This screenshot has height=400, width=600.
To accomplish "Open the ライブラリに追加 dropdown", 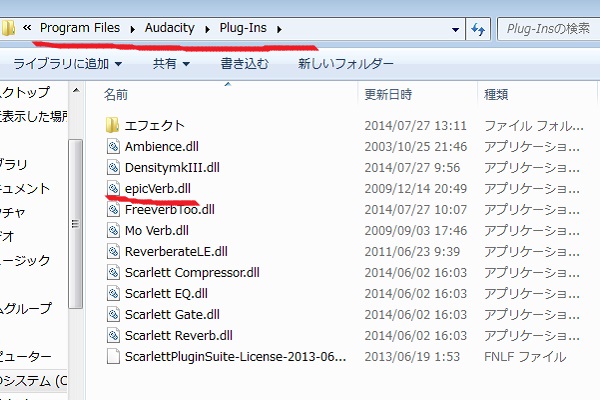I will coord(68,64).
